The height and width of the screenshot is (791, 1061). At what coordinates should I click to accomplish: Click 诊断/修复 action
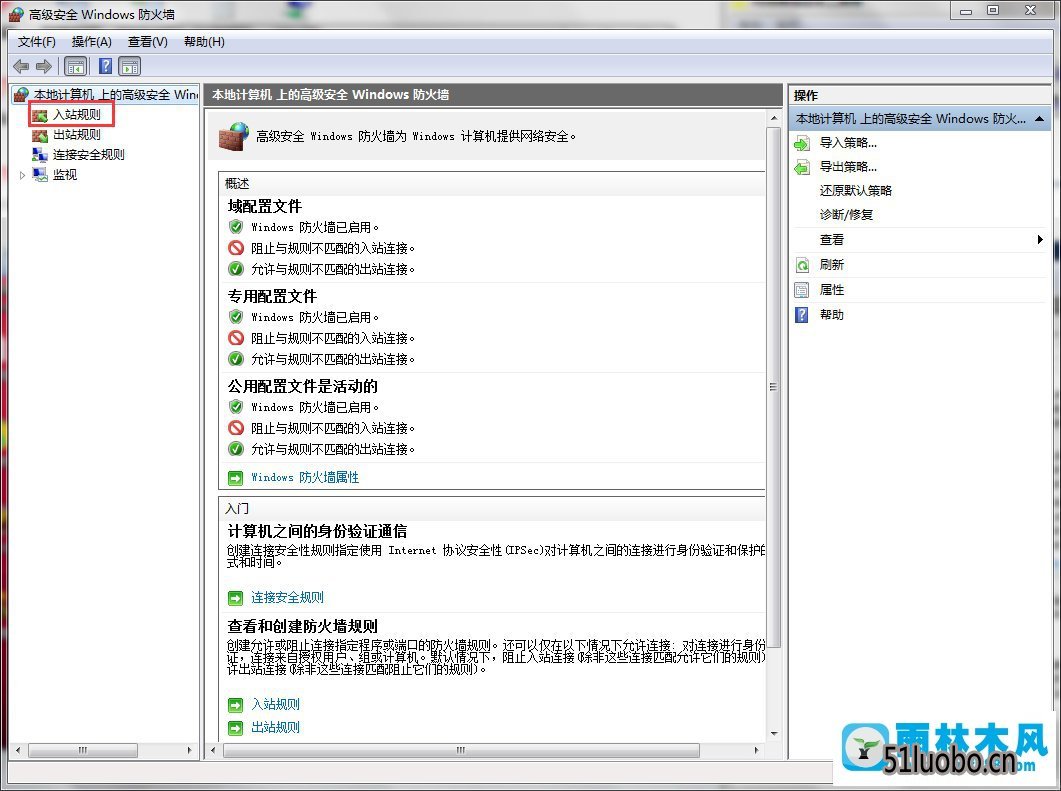pos(846,214)
